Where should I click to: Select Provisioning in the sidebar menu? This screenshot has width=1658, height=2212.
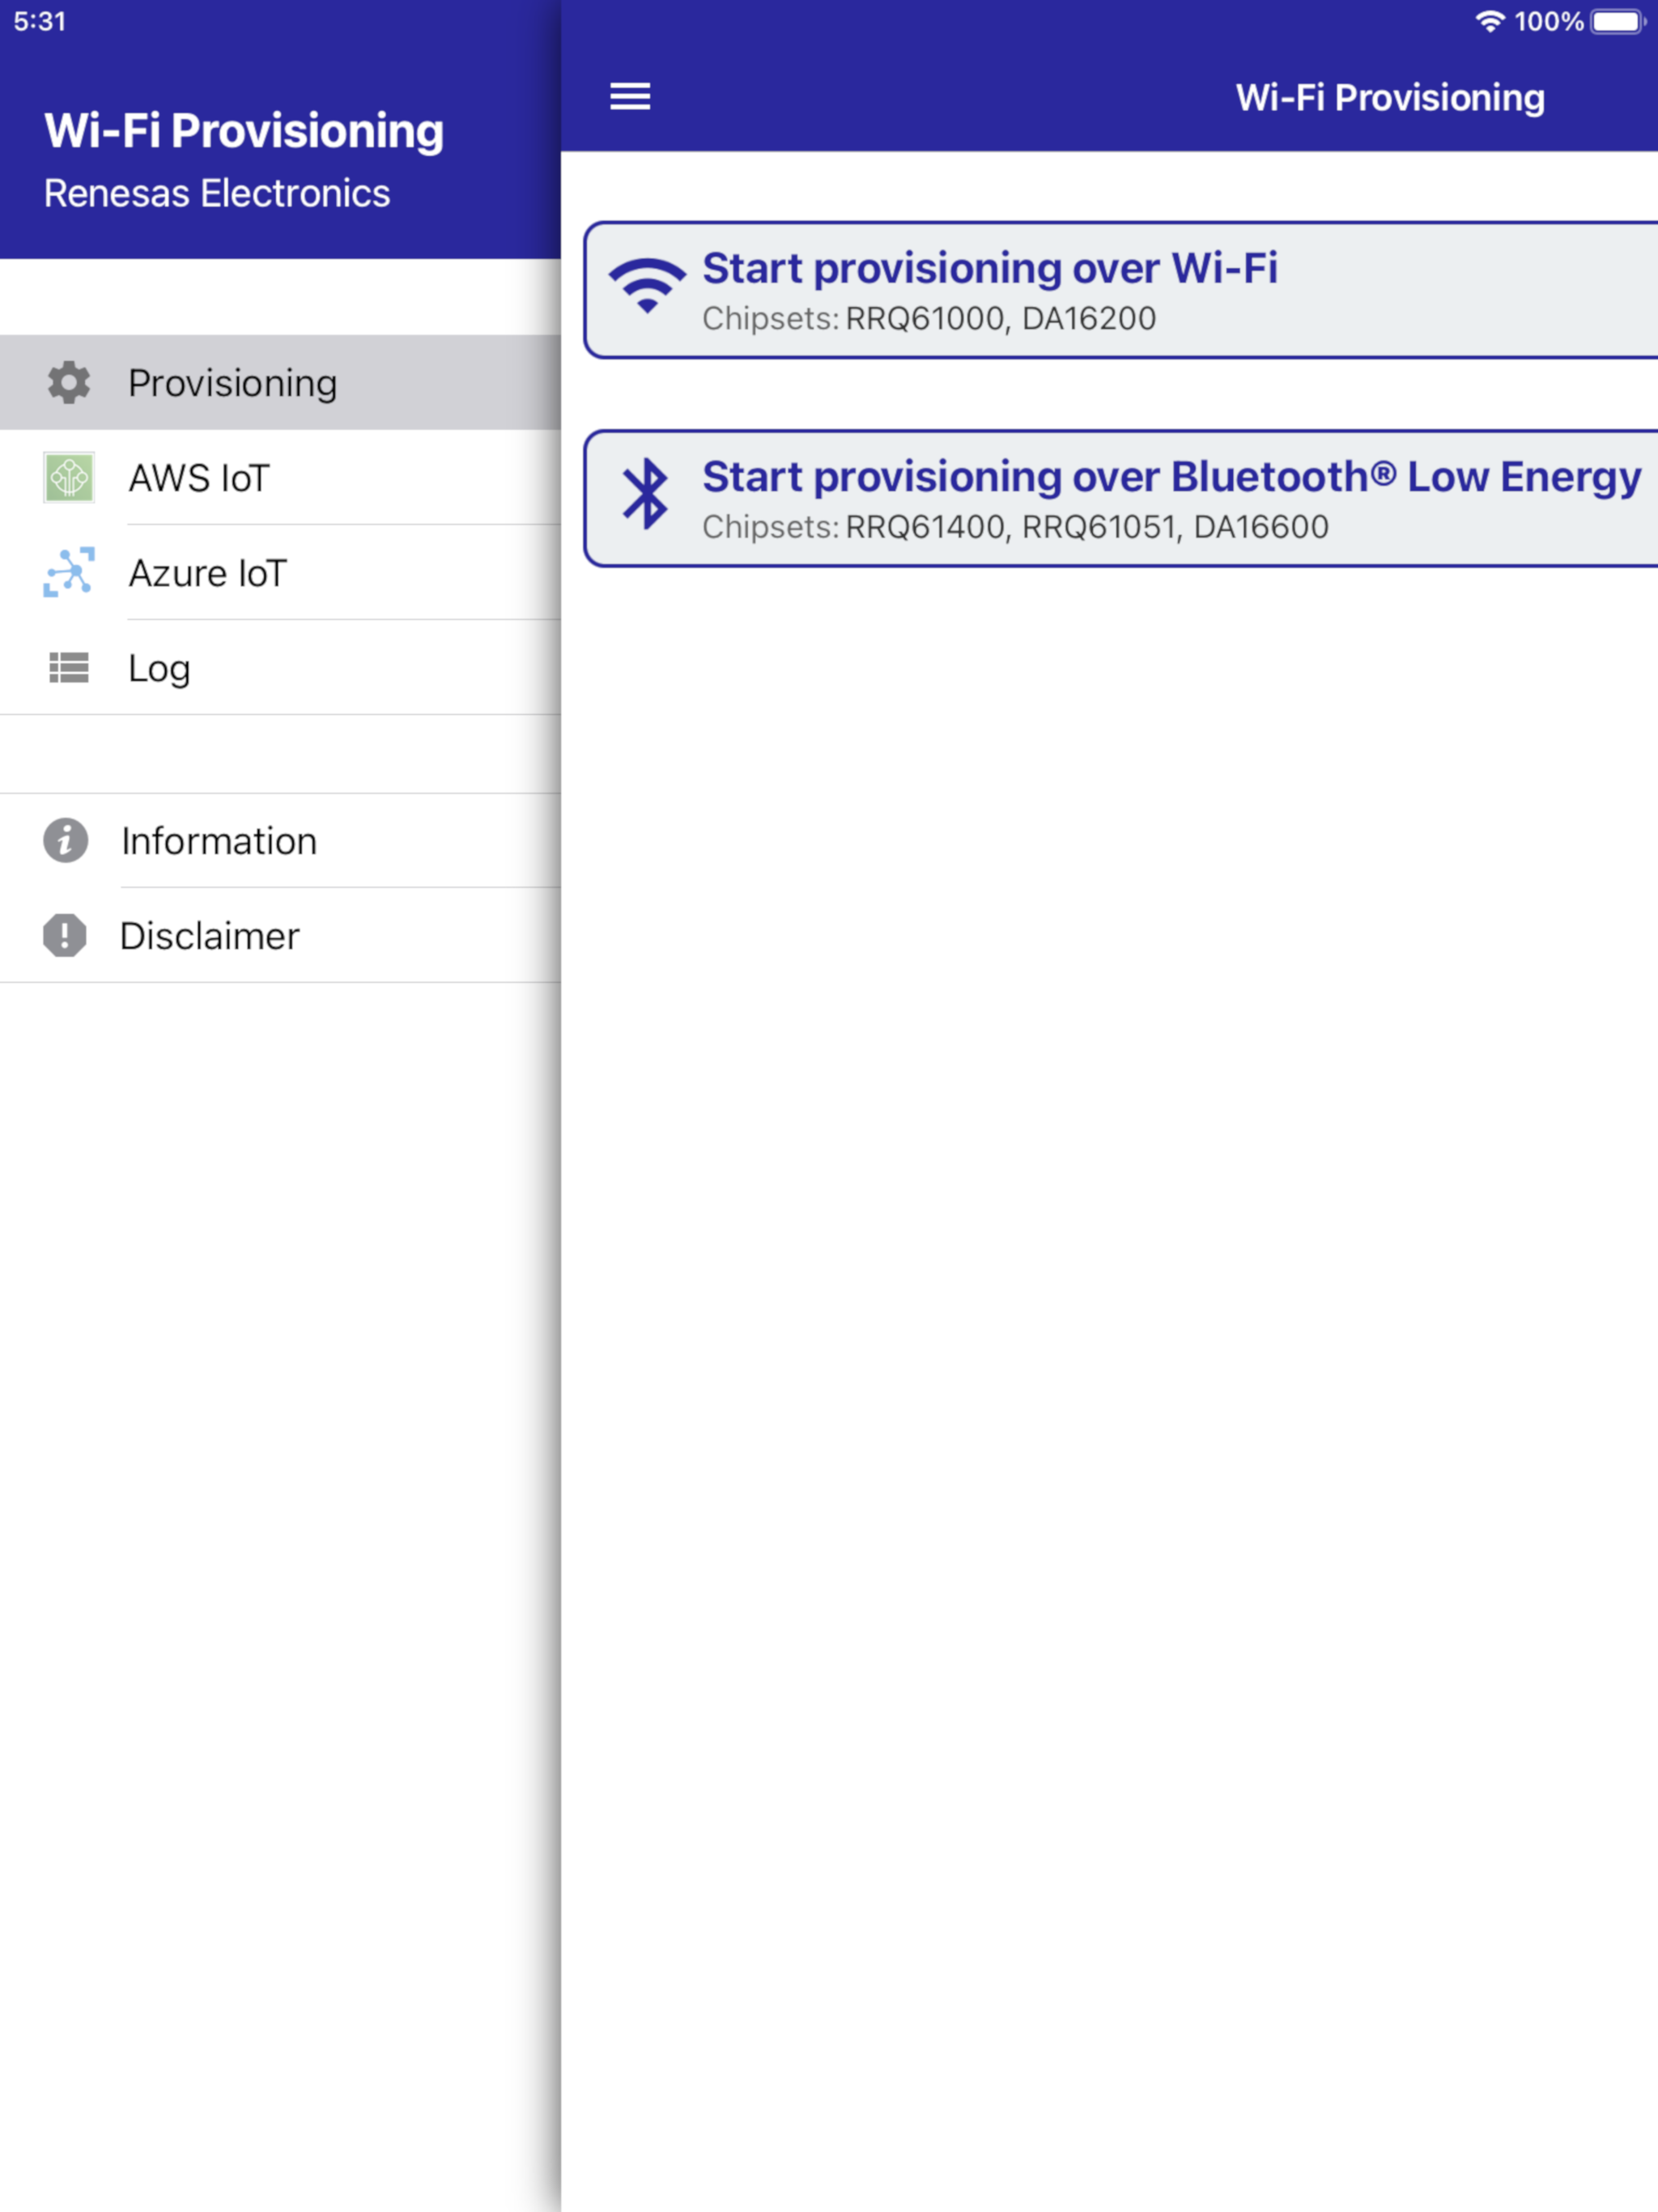(280, 383)
